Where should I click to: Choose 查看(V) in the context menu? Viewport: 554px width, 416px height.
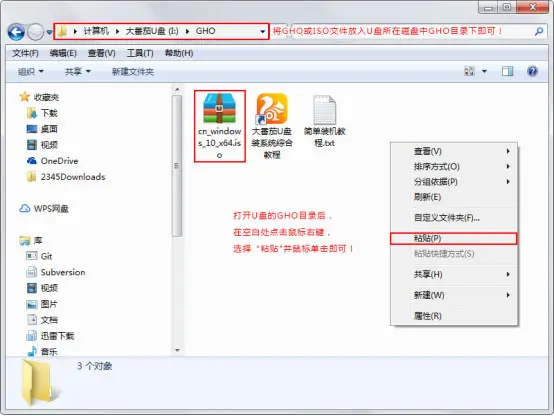click(x=454, y=151)
